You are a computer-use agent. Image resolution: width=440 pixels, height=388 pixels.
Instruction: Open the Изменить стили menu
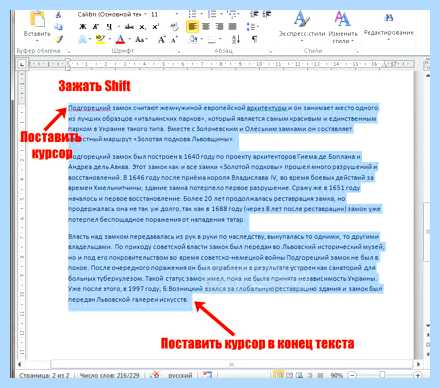coord(343,27)
